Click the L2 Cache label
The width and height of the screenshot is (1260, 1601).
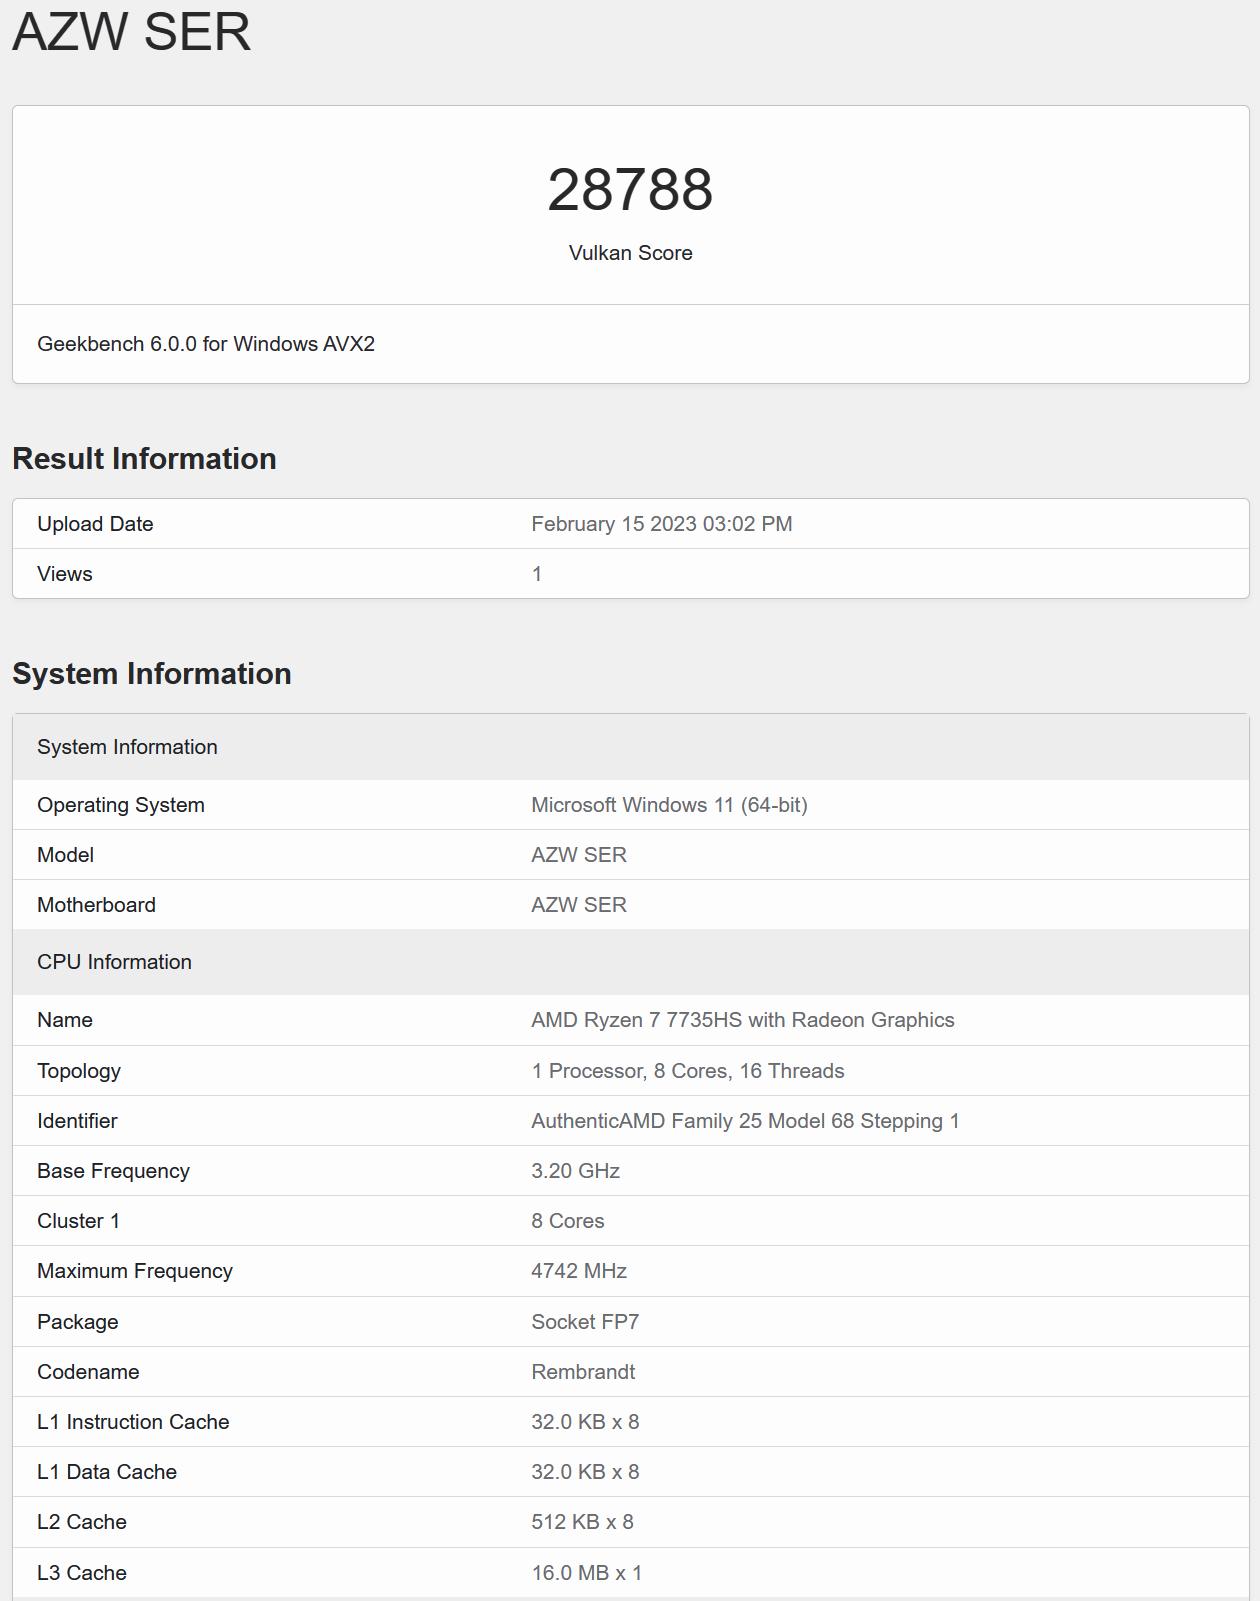coord(82,1522)
